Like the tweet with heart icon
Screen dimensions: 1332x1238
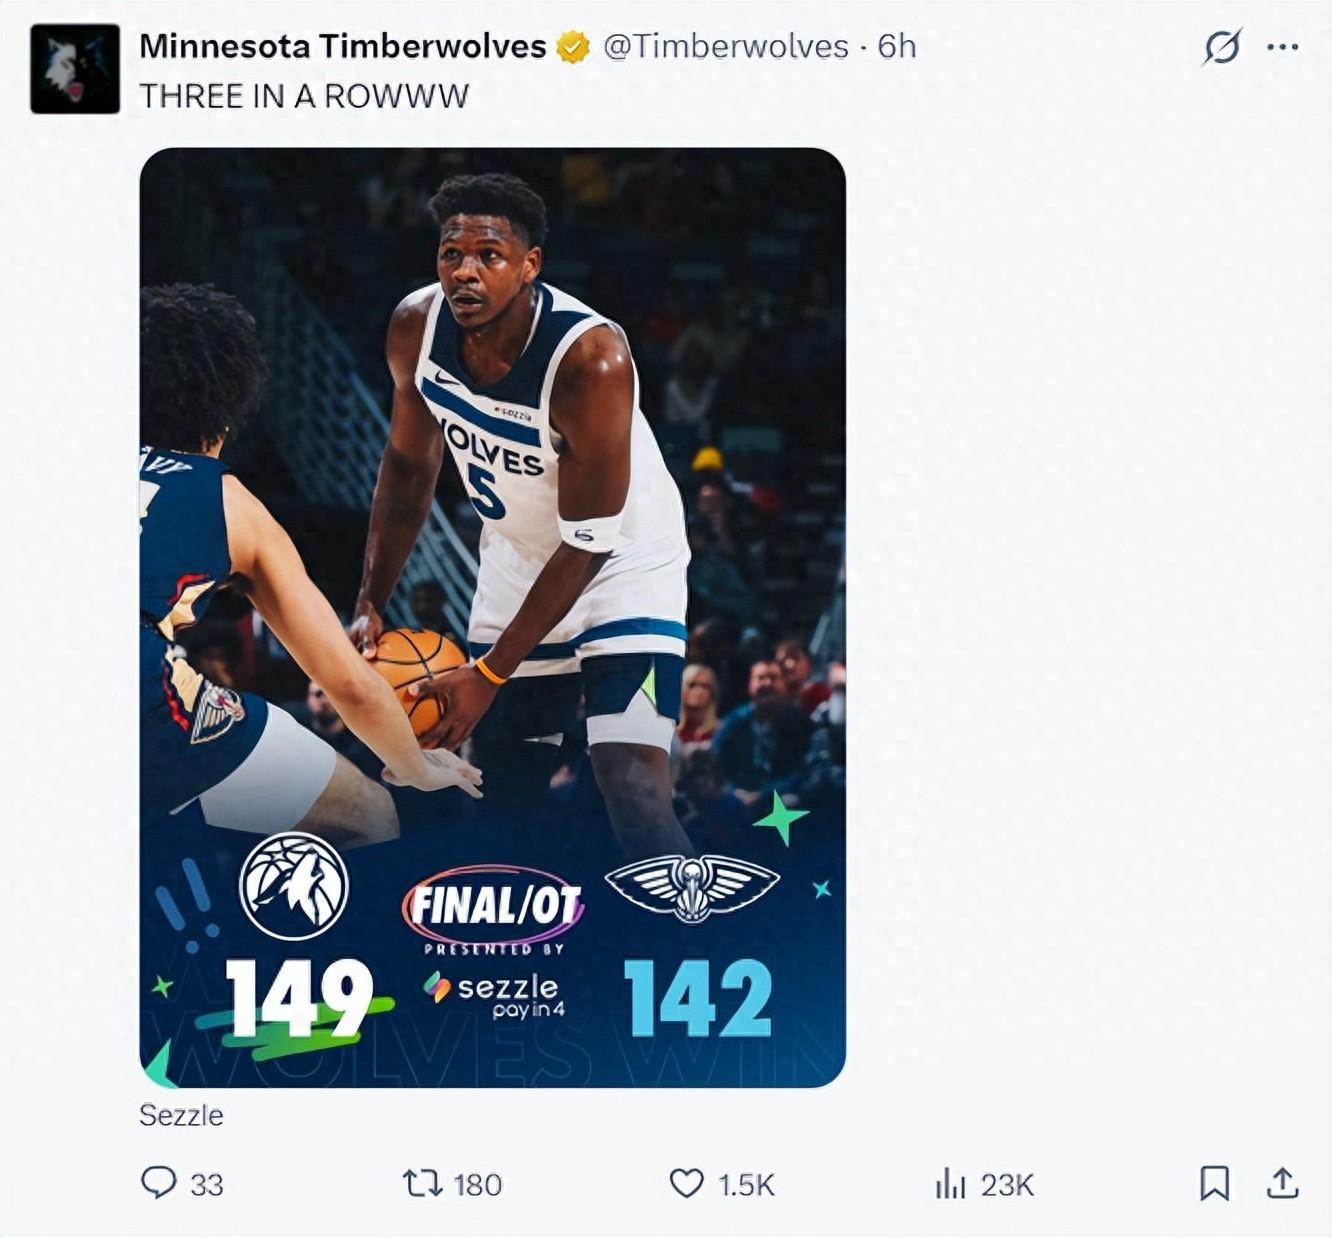686,1184
